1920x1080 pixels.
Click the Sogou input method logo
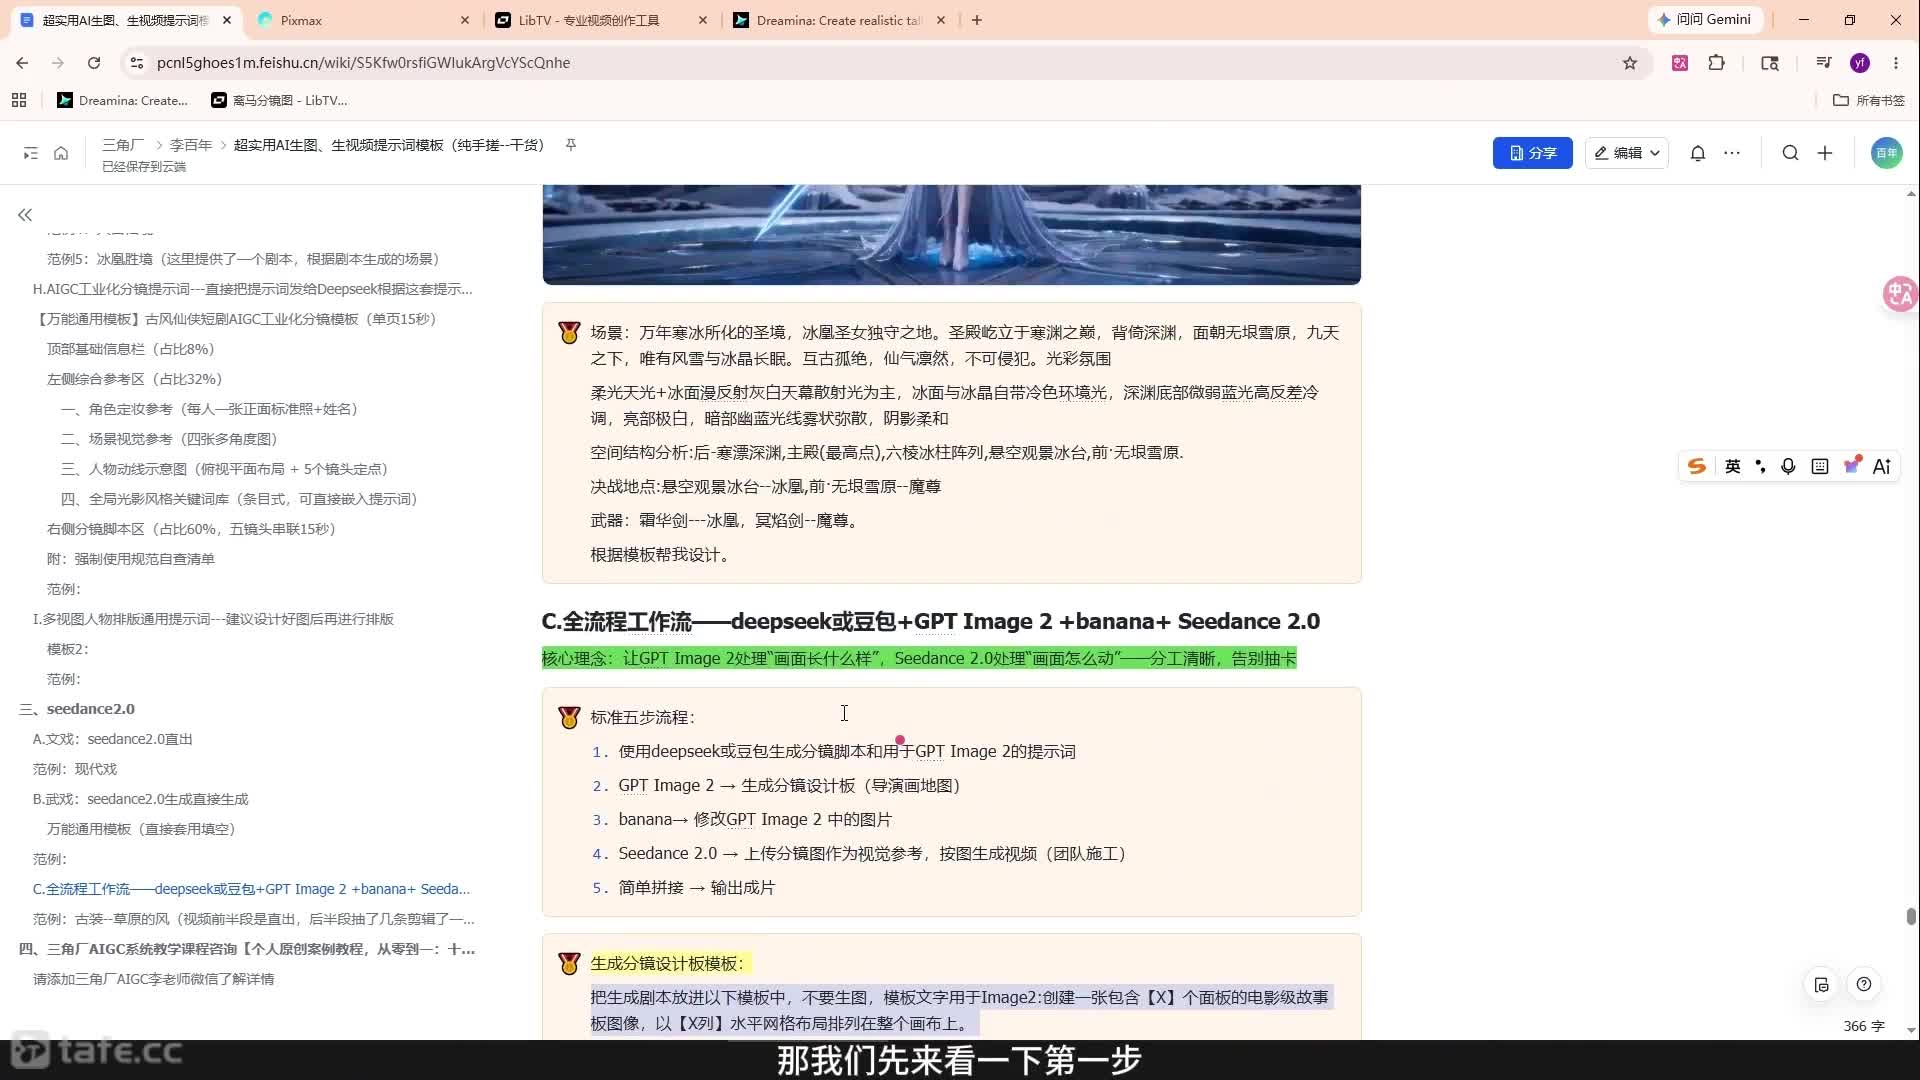click(x=1697, y=466)
